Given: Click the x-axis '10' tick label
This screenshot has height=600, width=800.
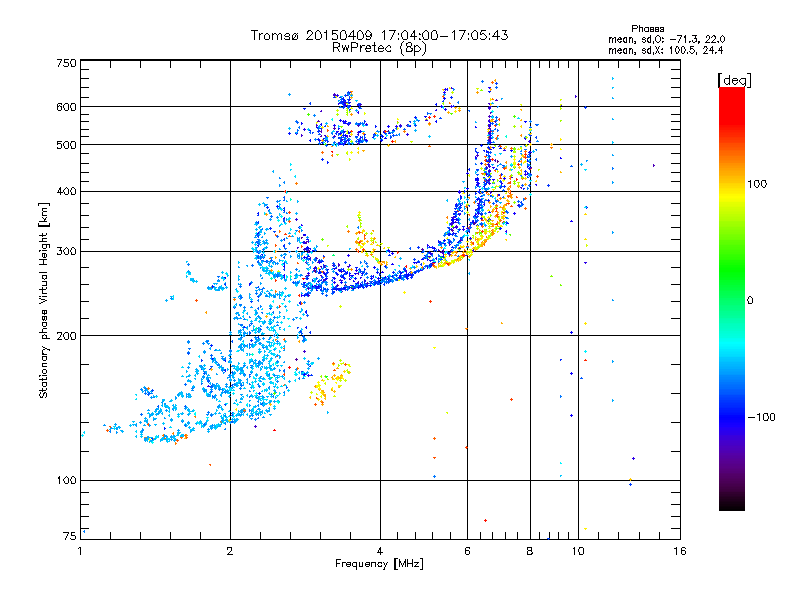Looking at the screenshot, I should [578, 551].
